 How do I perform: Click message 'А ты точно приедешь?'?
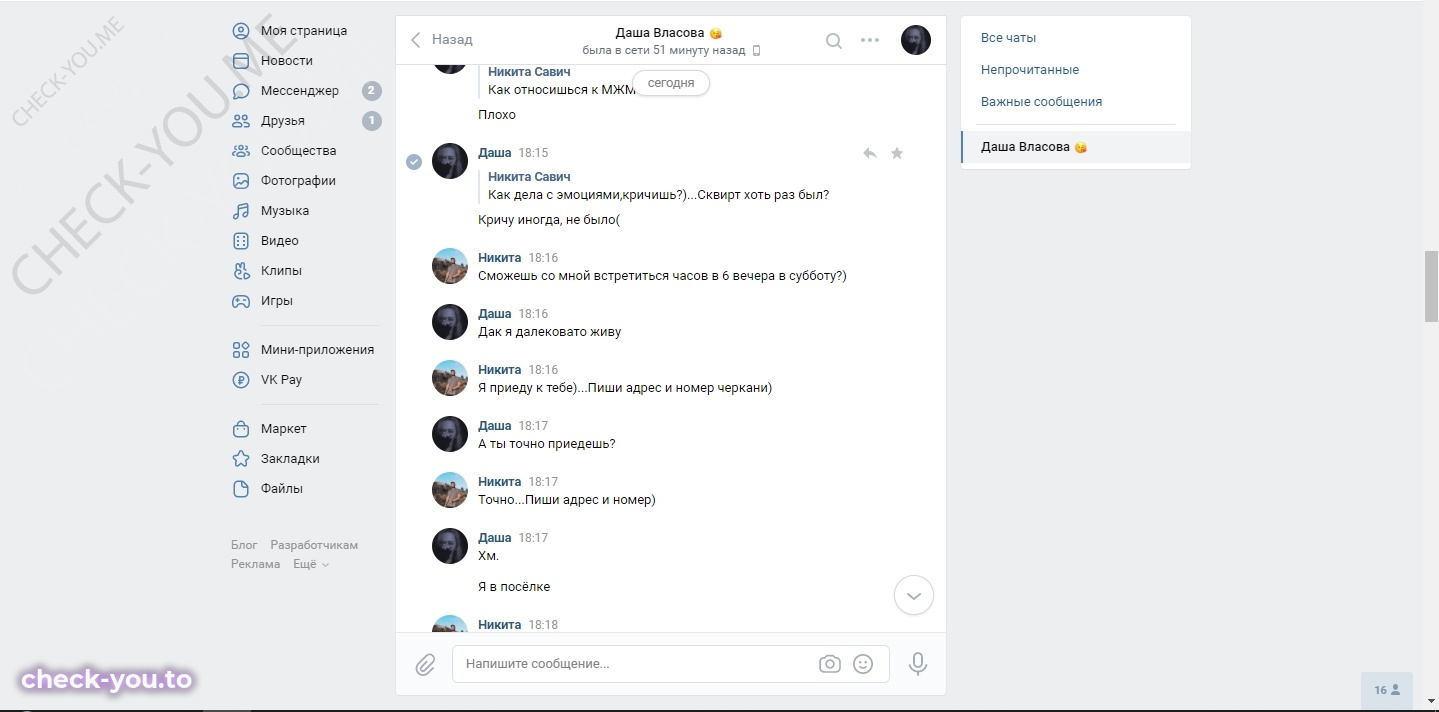547,444
